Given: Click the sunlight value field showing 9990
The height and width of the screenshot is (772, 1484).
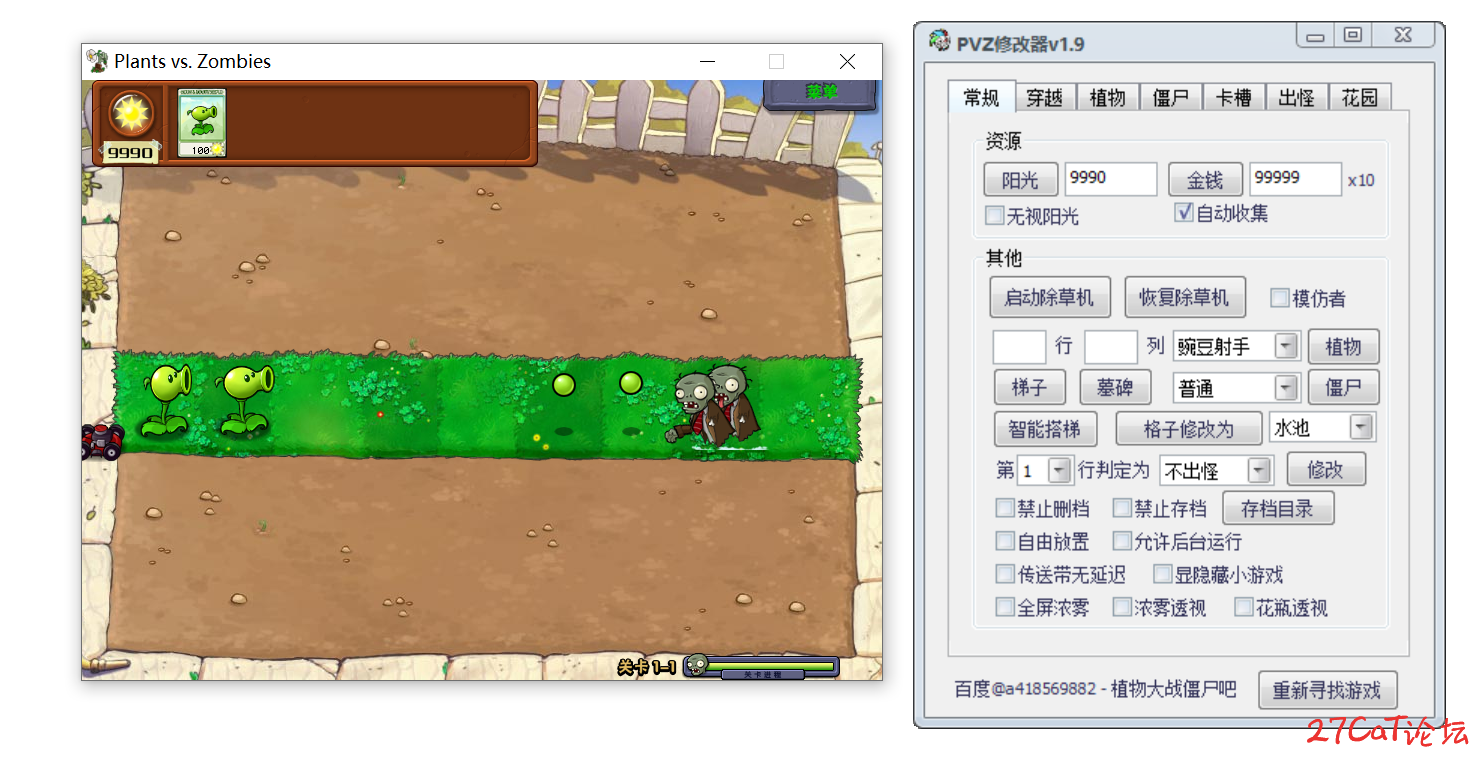Looking at the screenshot, I should coord(1110,179).
